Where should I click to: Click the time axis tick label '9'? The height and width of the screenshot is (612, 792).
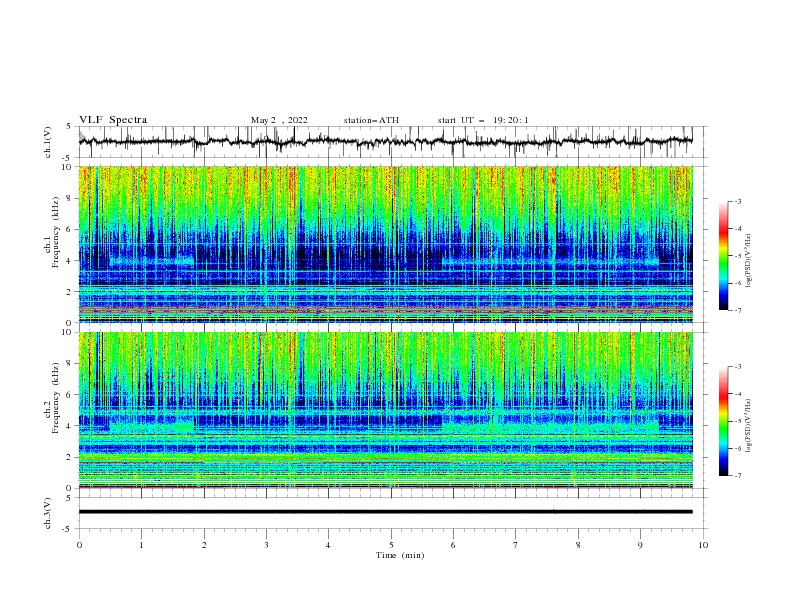[640, 545]
